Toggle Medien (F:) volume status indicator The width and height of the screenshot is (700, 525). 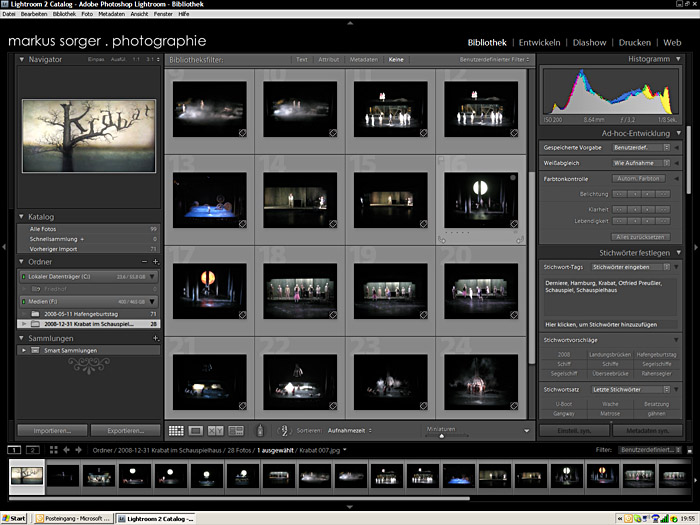click(x=24, y=302)
